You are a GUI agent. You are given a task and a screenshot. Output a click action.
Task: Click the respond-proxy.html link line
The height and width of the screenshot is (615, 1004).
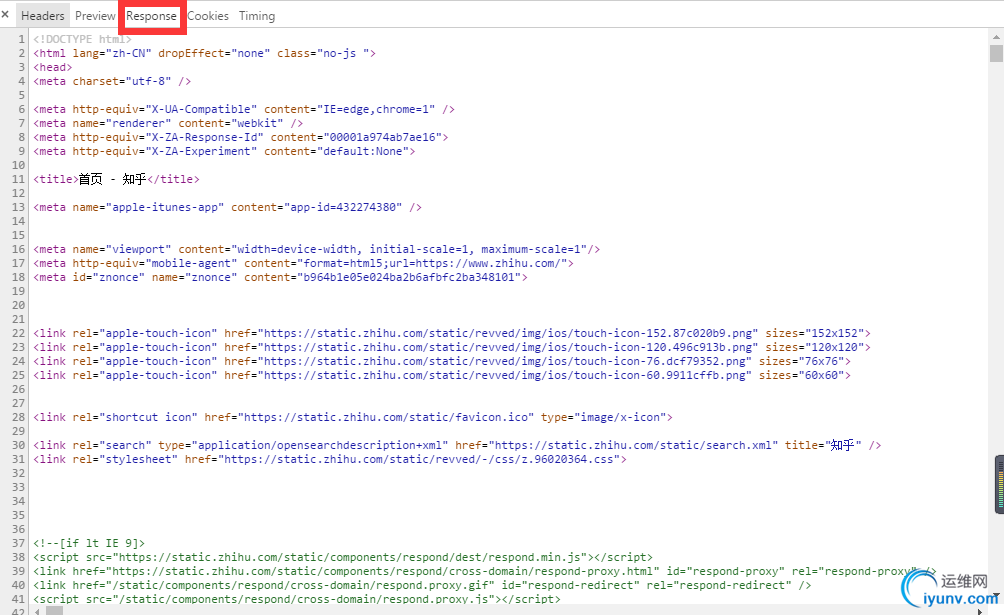[485, 571]
